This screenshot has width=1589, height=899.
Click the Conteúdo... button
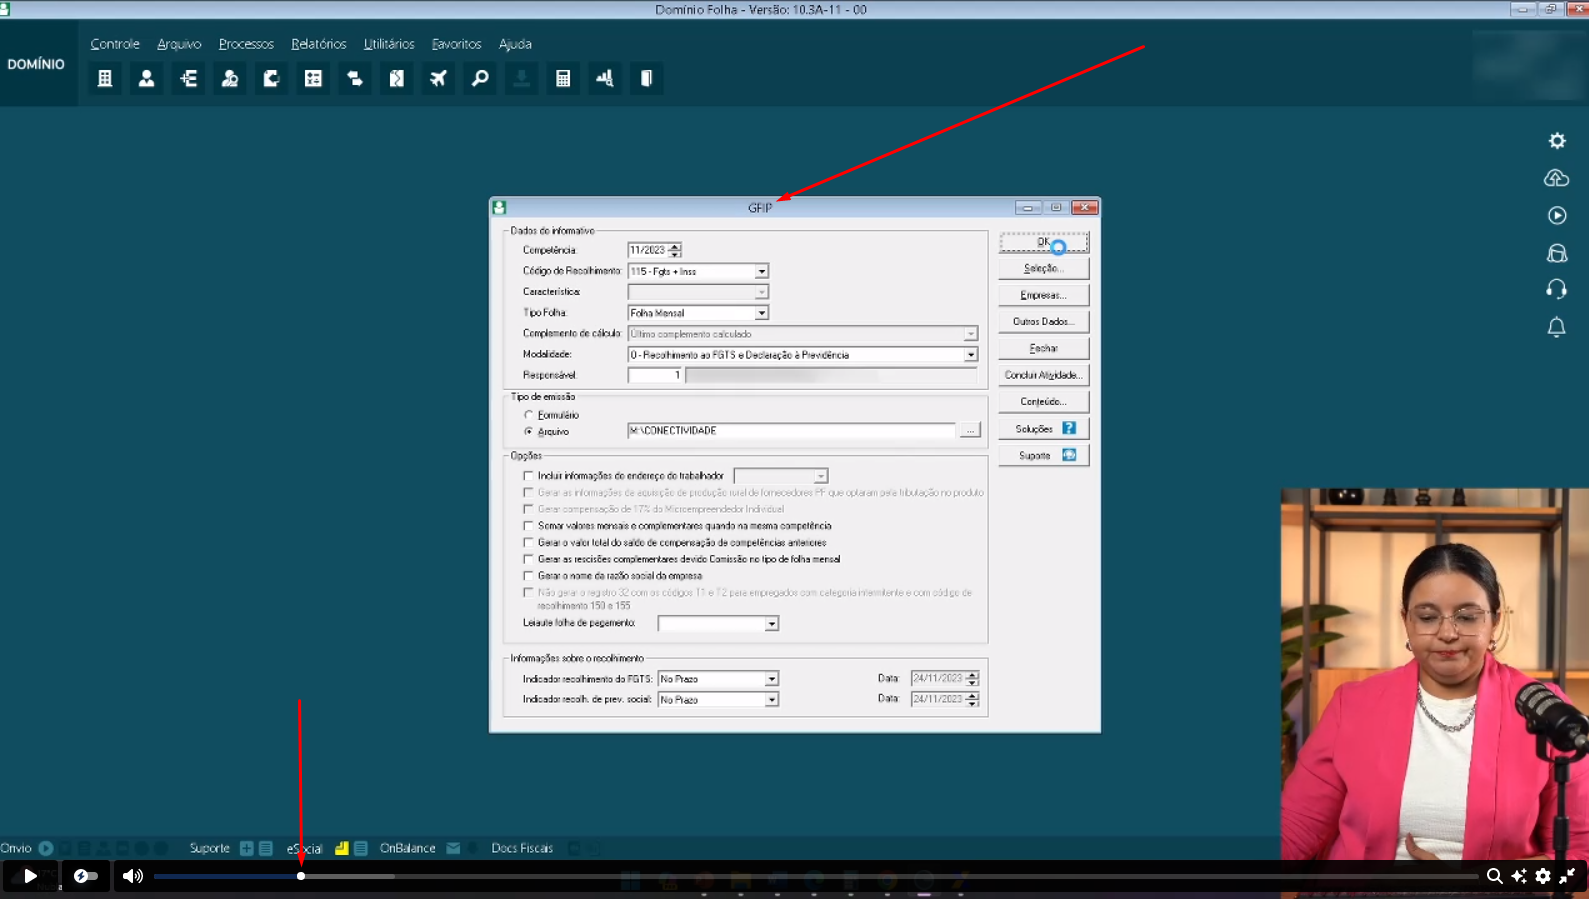pyautogui.click(x=1044, y=402)
